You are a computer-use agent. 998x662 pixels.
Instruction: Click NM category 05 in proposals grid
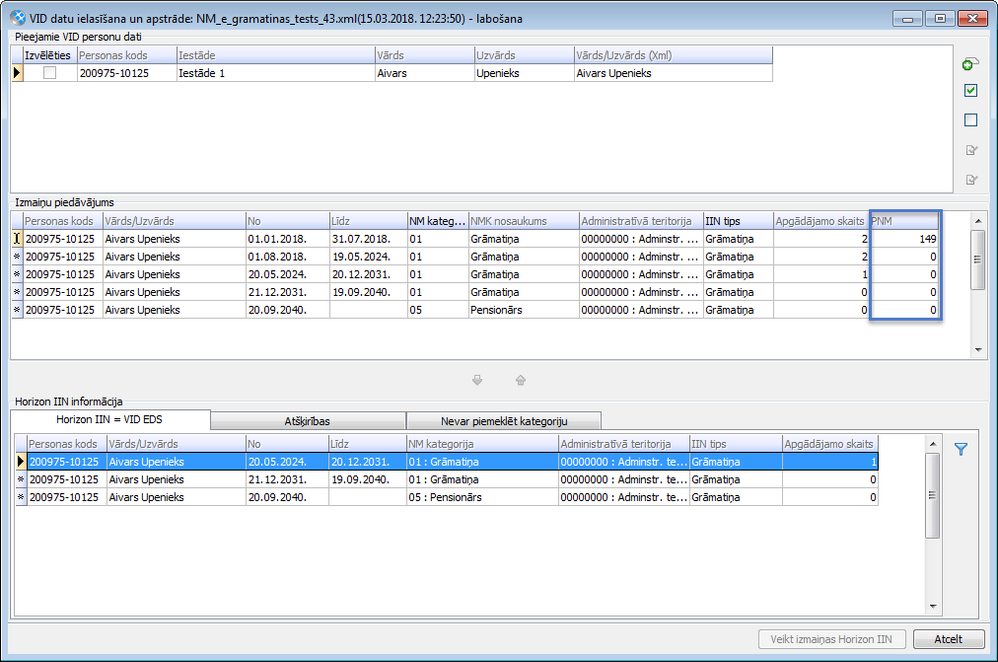pos(437,310)
